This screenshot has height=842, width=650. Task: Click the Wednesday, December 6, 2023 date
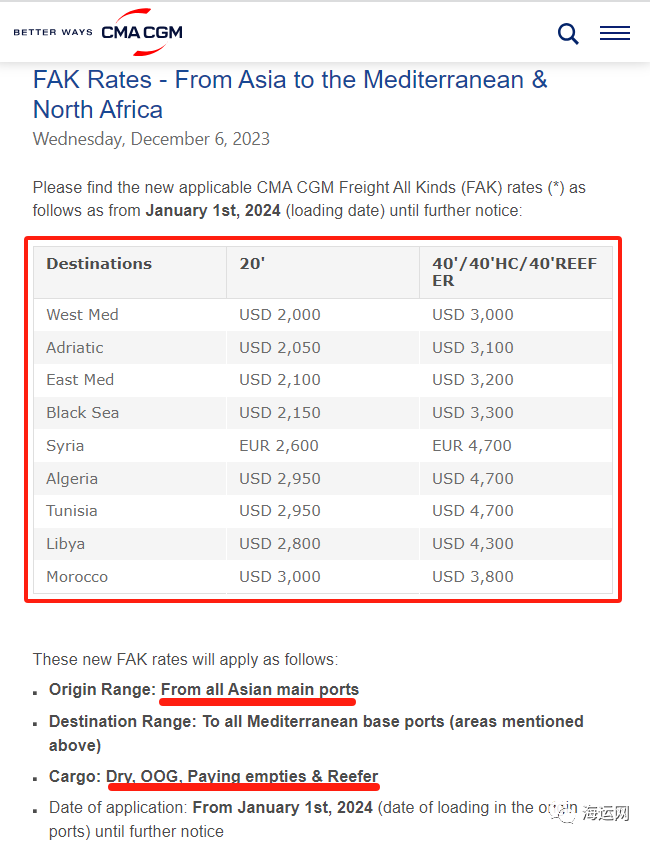pos(151,139)
